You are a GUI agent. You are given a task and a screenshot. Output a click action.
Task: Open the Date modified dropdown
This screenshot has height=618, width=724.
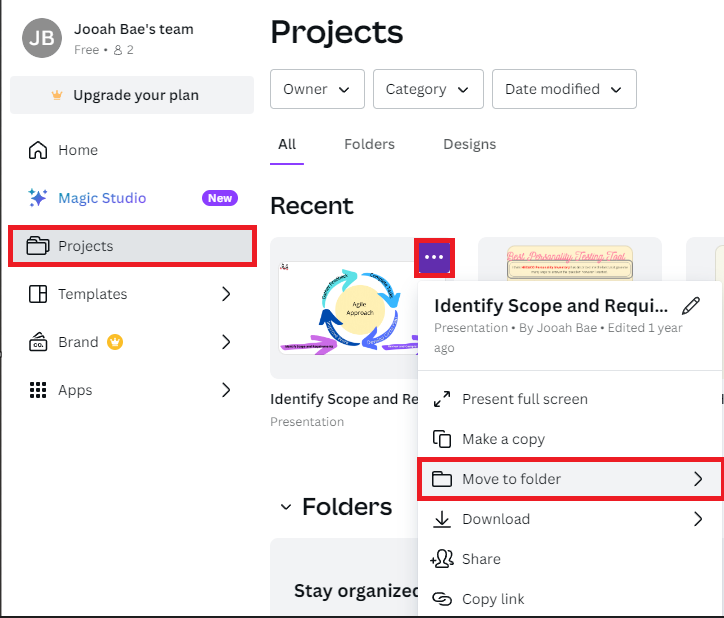click(x=564, y=89)
